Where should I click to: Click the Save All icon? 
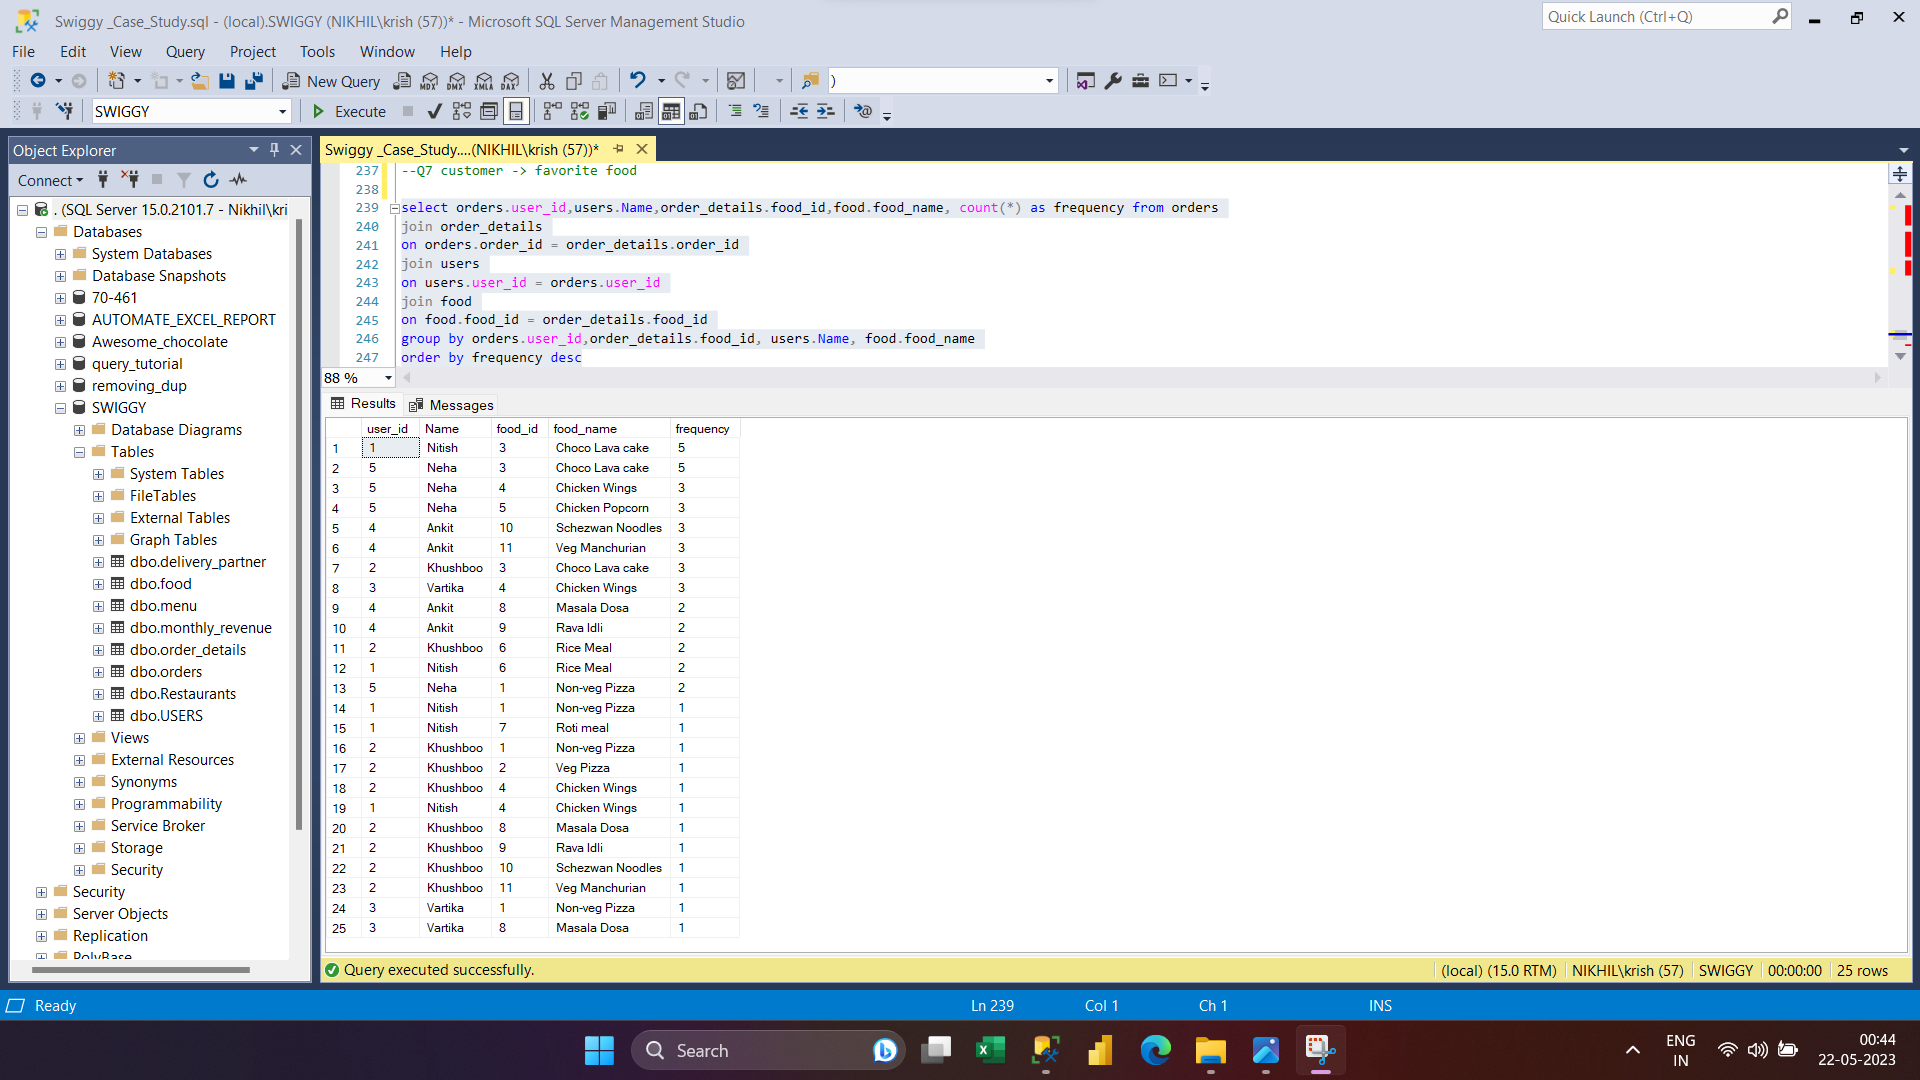[x=254, y=81]
